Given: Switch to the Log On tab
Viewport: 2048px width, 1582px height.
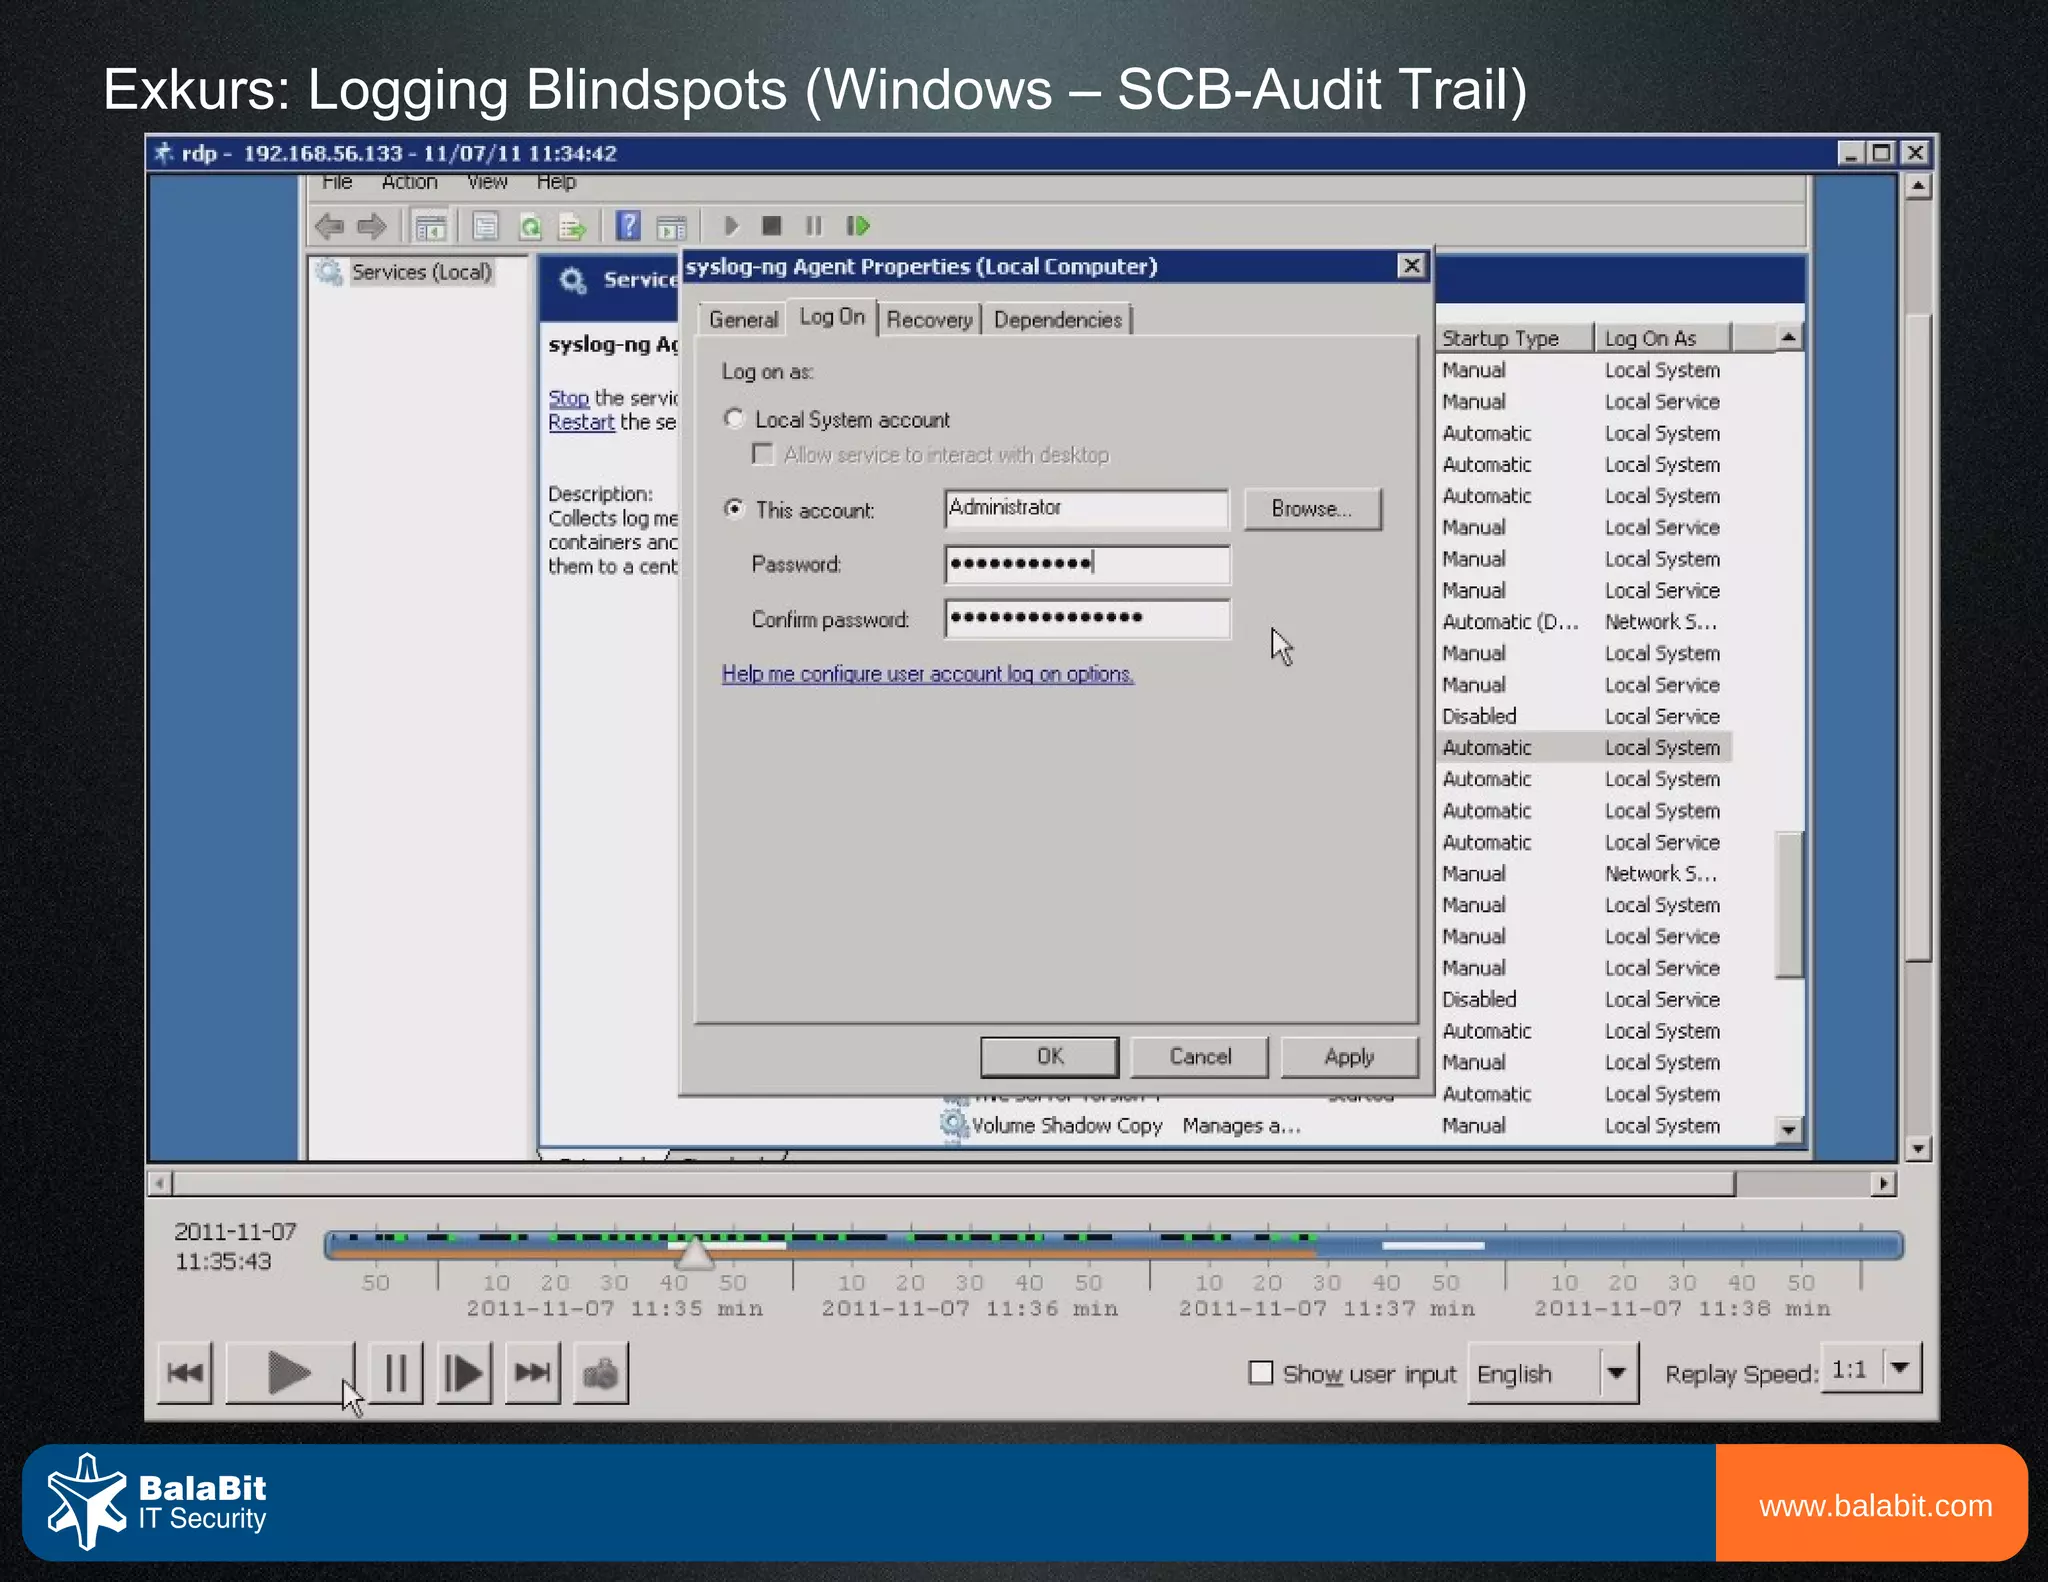Looking at the screenshot, I should tap(832, 317).
